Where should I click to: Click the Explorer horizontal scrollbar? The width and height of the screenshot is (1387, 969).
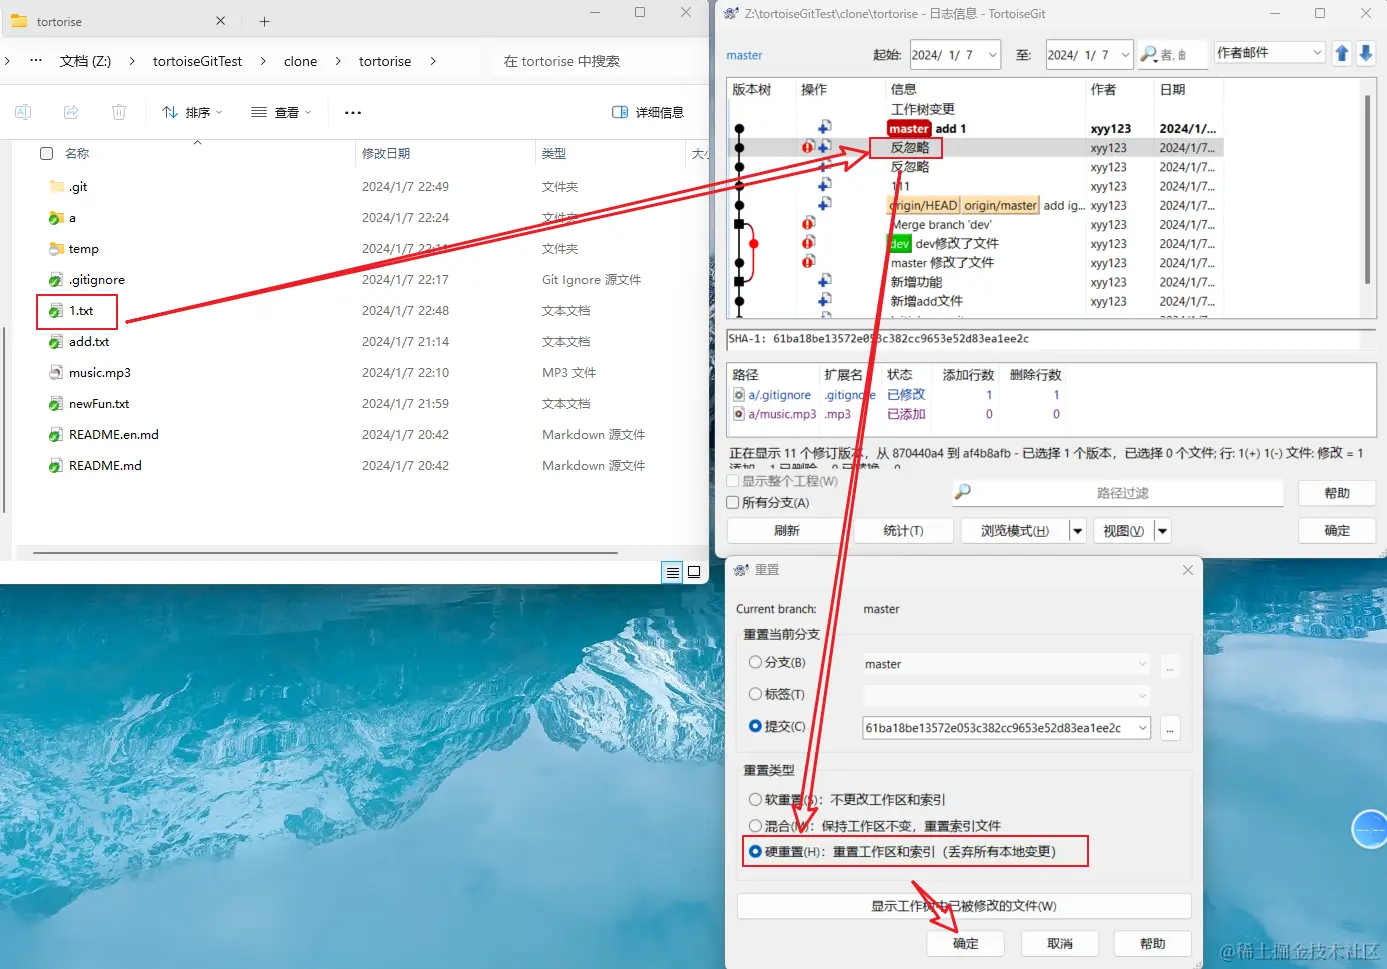[325, 552]
